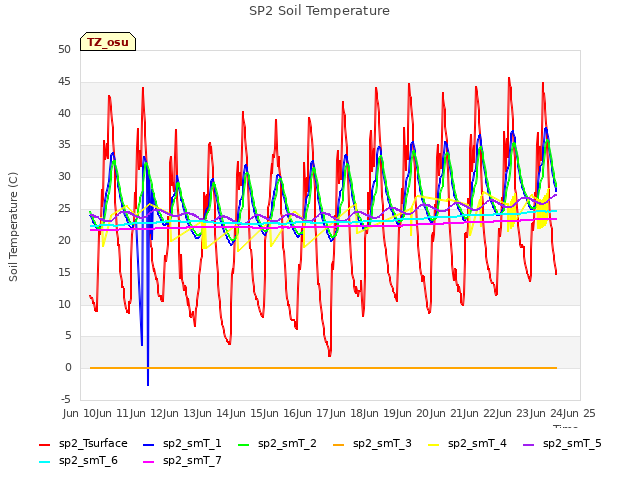Select the sp2_smT_2 legend label

tap(287, 444)
